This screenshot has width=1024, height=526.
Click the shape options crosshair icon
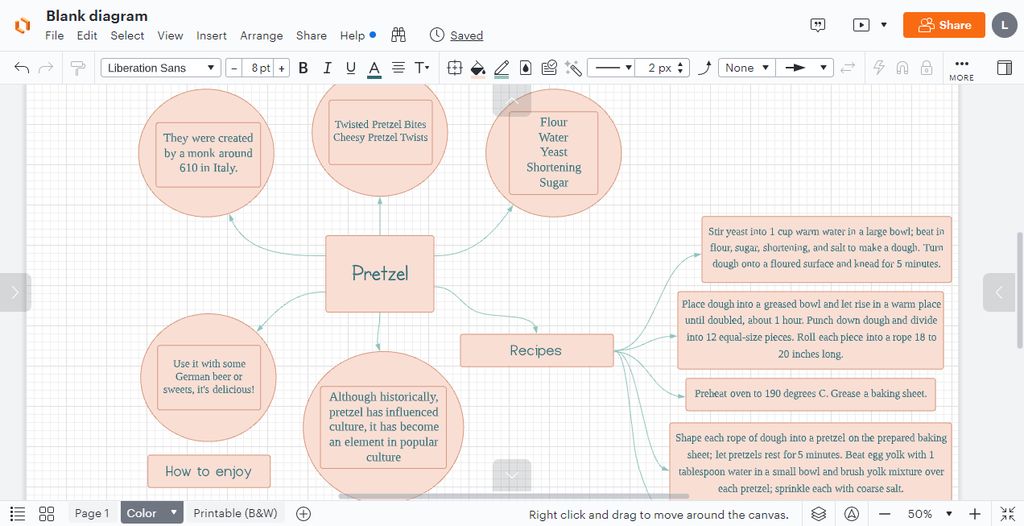455,68
